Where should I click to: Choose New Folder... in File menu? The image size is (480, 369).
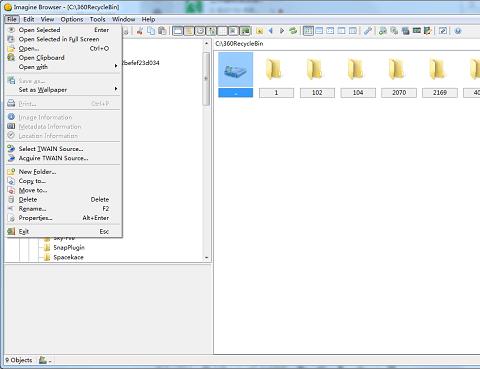point(63,172)
